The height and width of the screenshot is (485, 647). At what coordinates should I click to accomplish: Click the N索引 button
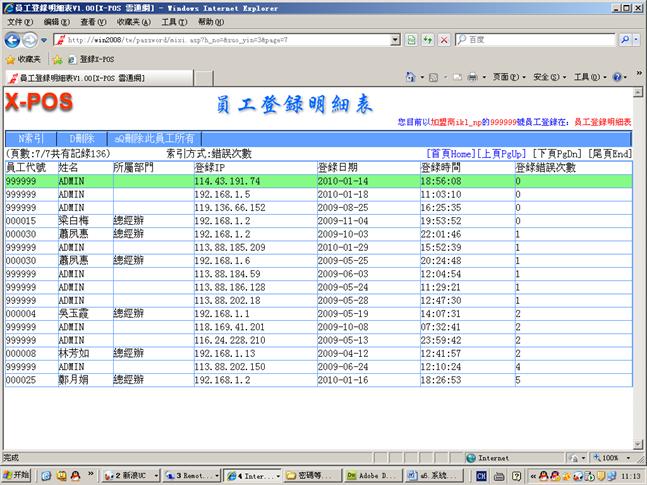(x=30, y=139)
